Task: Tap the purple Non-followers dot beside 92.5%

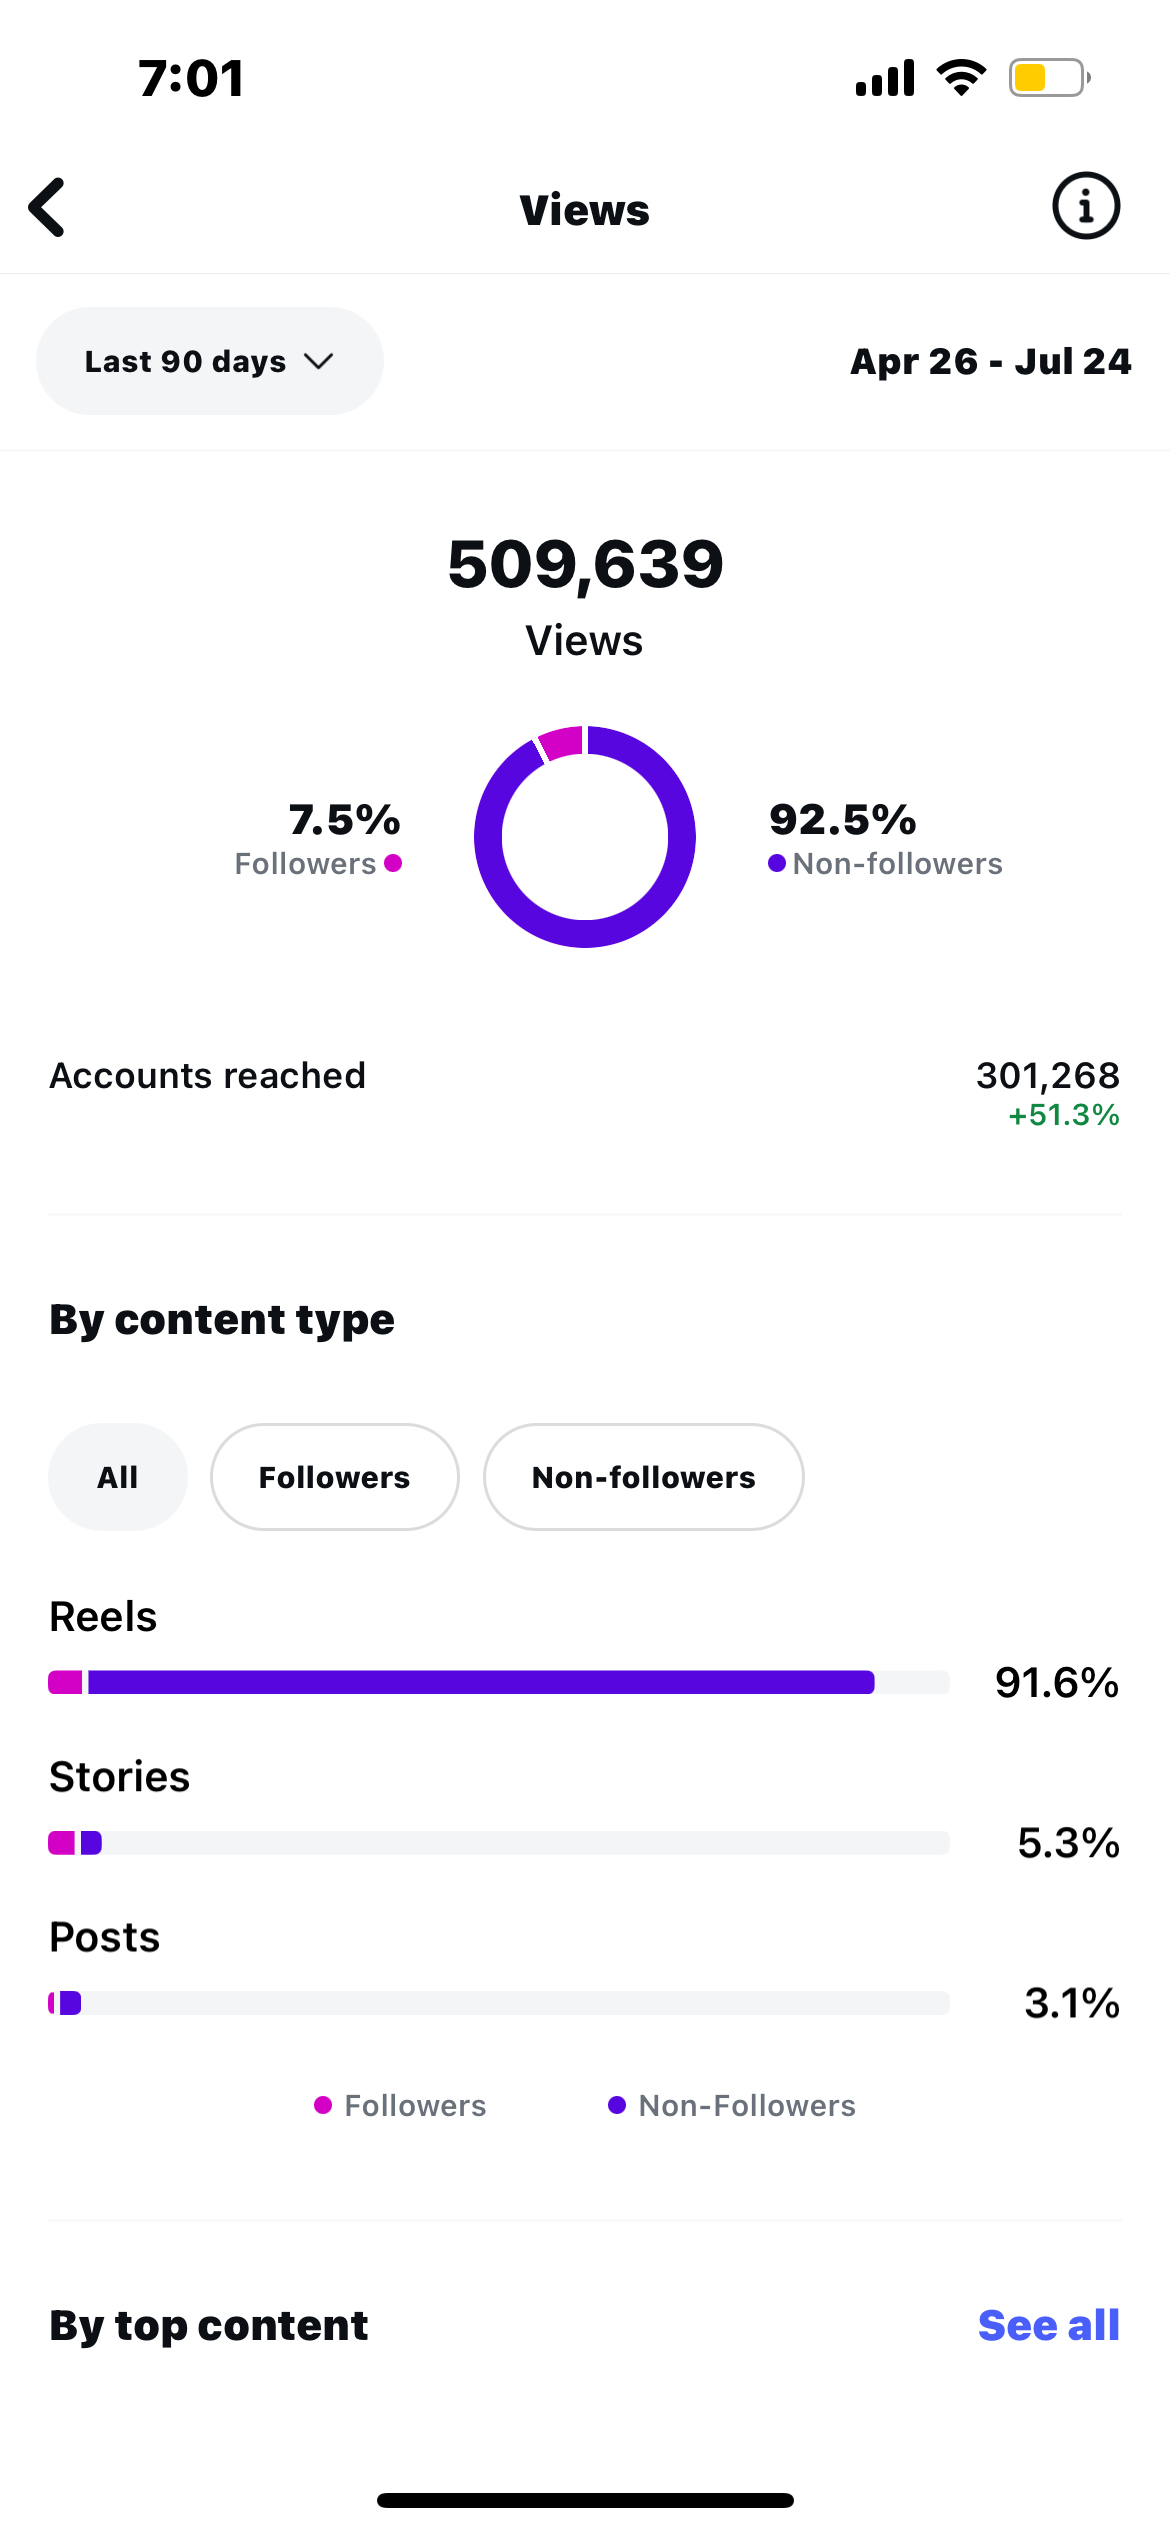Action: click(776, 863)
